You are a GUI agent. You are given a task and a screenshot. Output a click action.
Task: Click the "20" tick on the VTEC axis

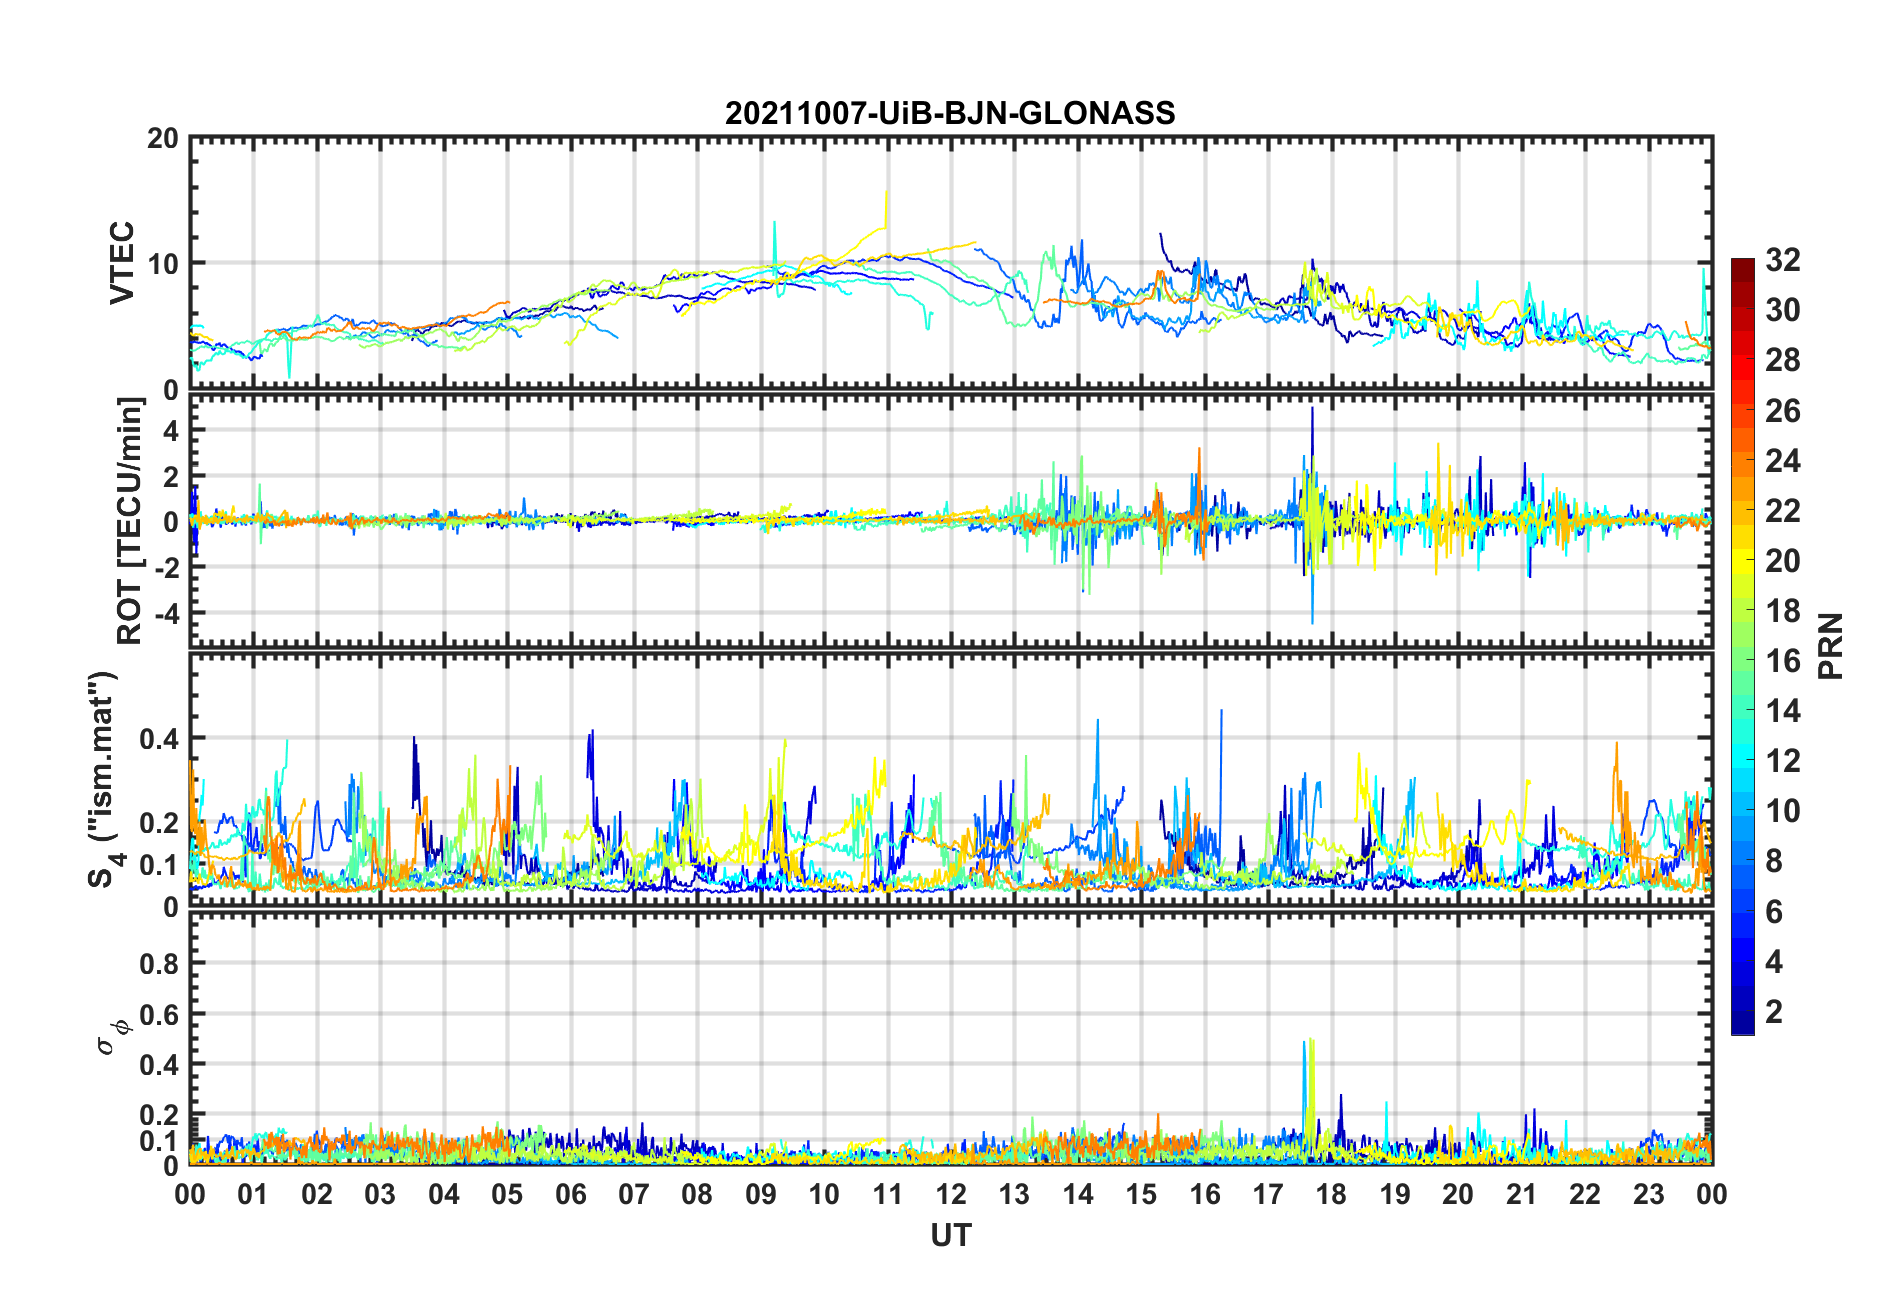[x=163, y=138]
